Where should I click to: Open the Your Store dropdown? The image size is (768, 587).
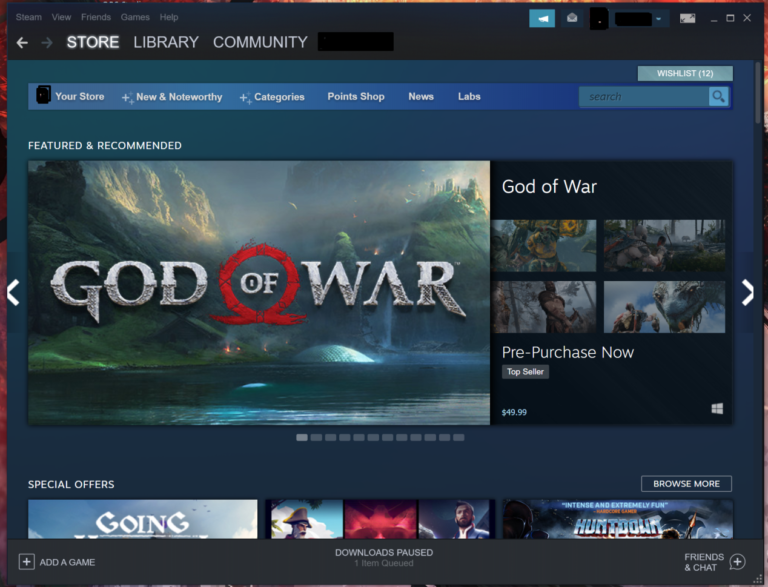(79, 97)
